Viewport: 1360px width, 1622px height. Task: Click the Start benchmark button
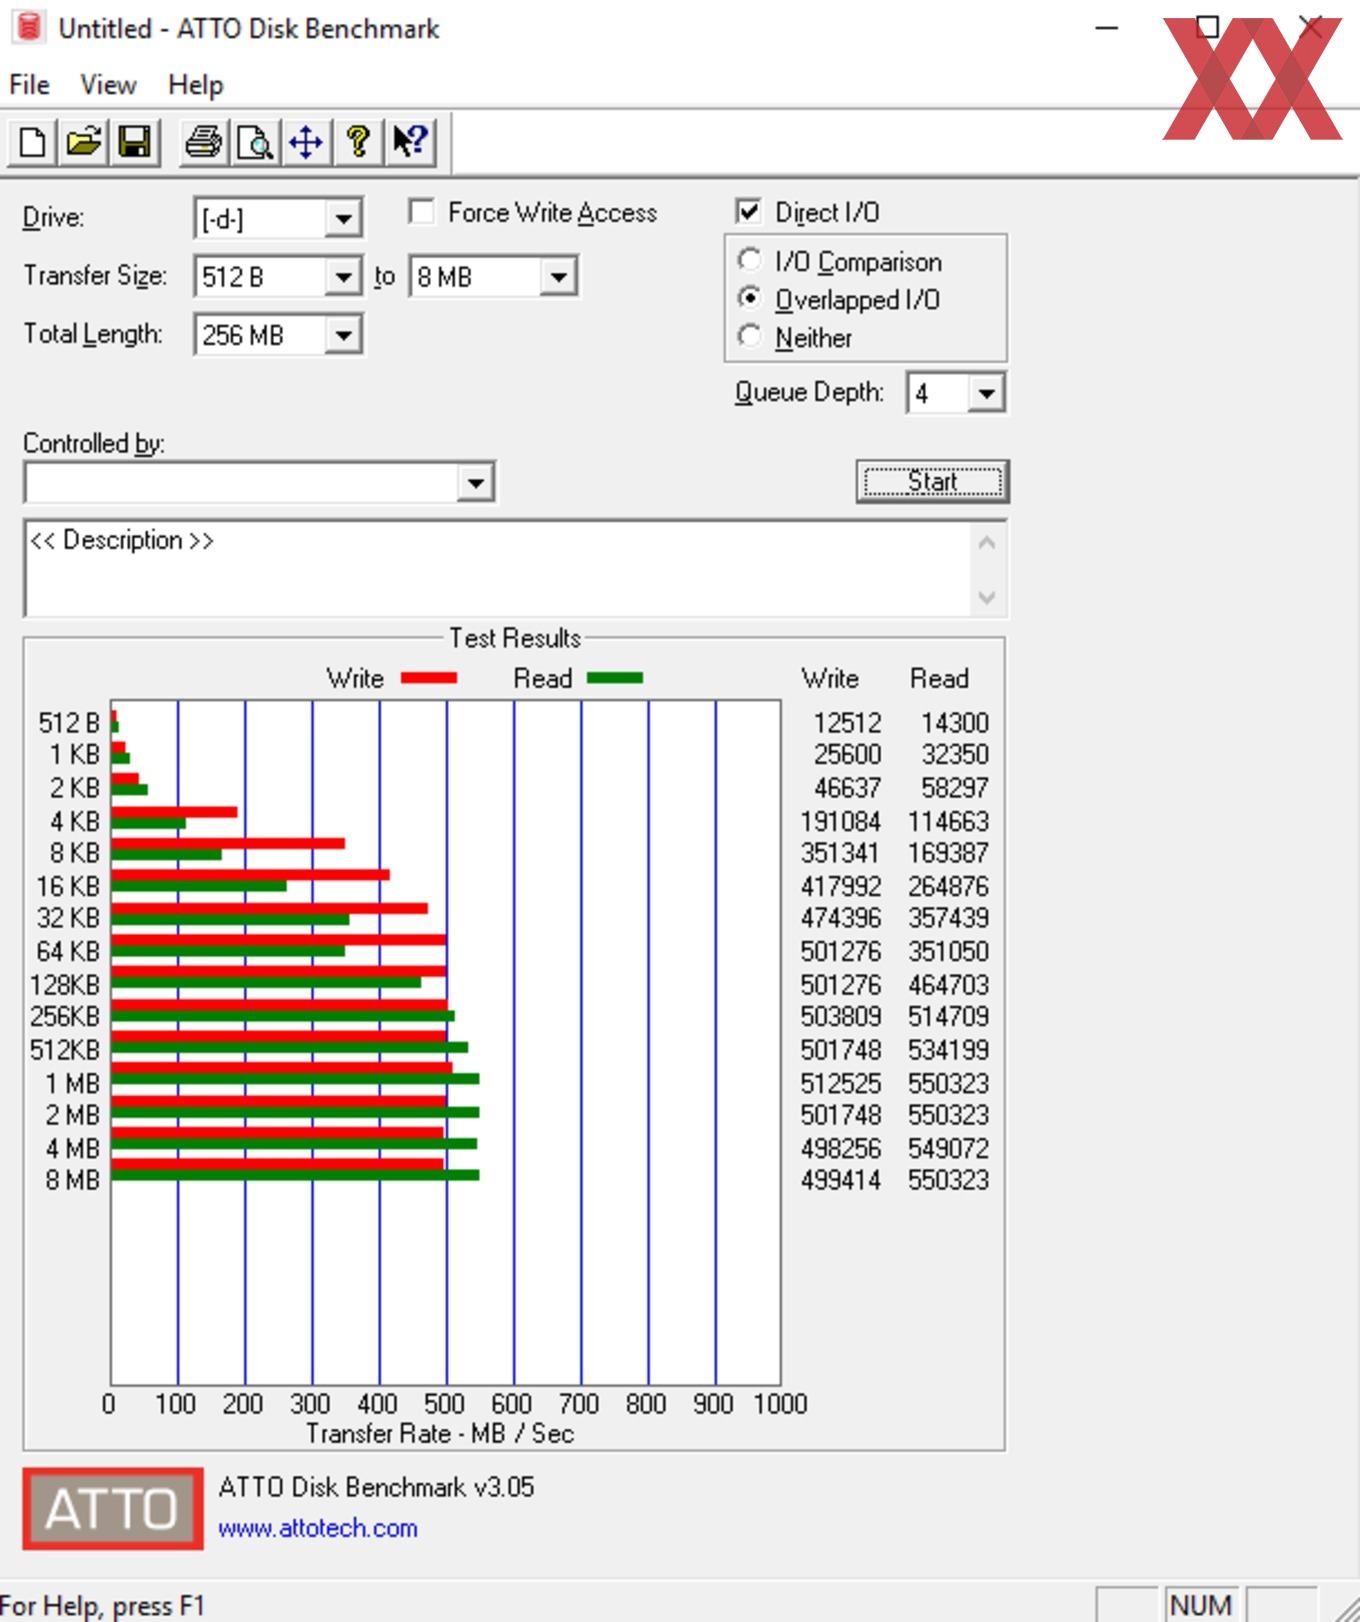point(932,482)
